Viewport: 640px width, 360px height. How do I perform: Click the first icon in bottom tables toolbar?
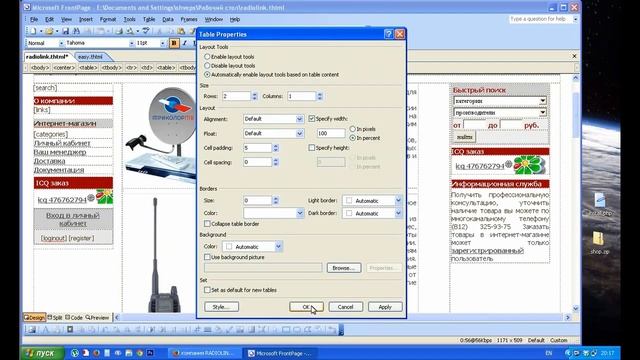[x=32, y=329]
